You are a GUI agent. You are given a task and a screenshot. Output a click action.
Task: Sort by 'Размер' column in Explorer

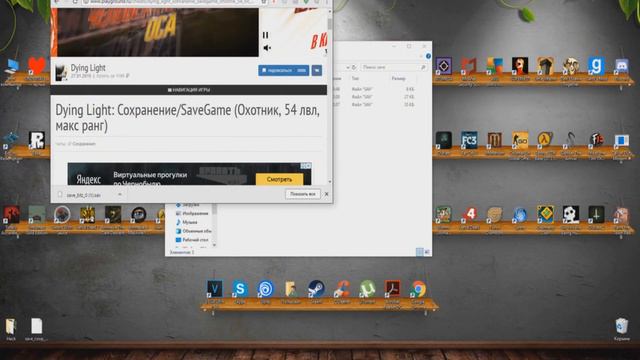pyautogui.click(x=398, y=78)
